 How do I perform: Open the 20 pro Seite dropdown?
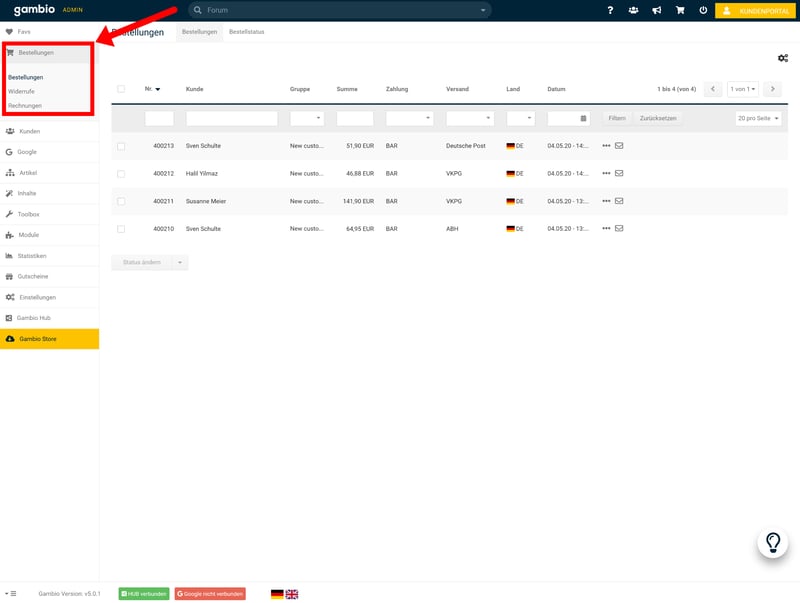click(x=758, y=118)
